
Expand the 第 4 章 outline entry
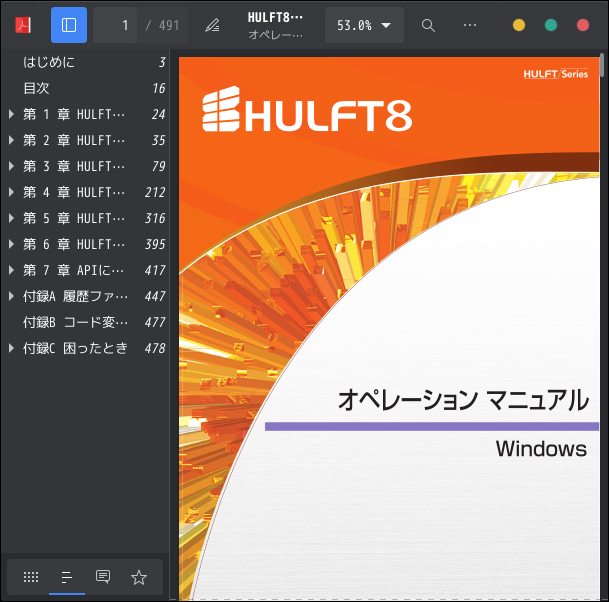point(11,192)
